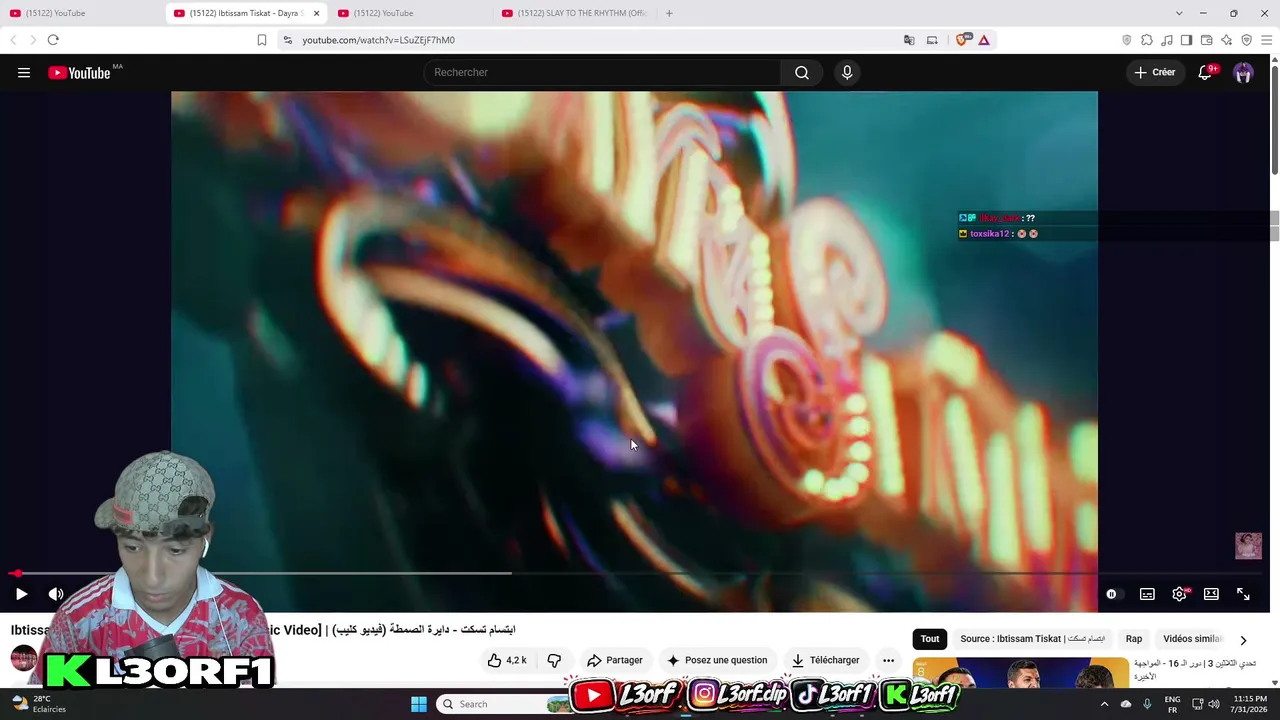Click the address bar URL
This screenshot has width=1280, height=720.
(378, 40)
